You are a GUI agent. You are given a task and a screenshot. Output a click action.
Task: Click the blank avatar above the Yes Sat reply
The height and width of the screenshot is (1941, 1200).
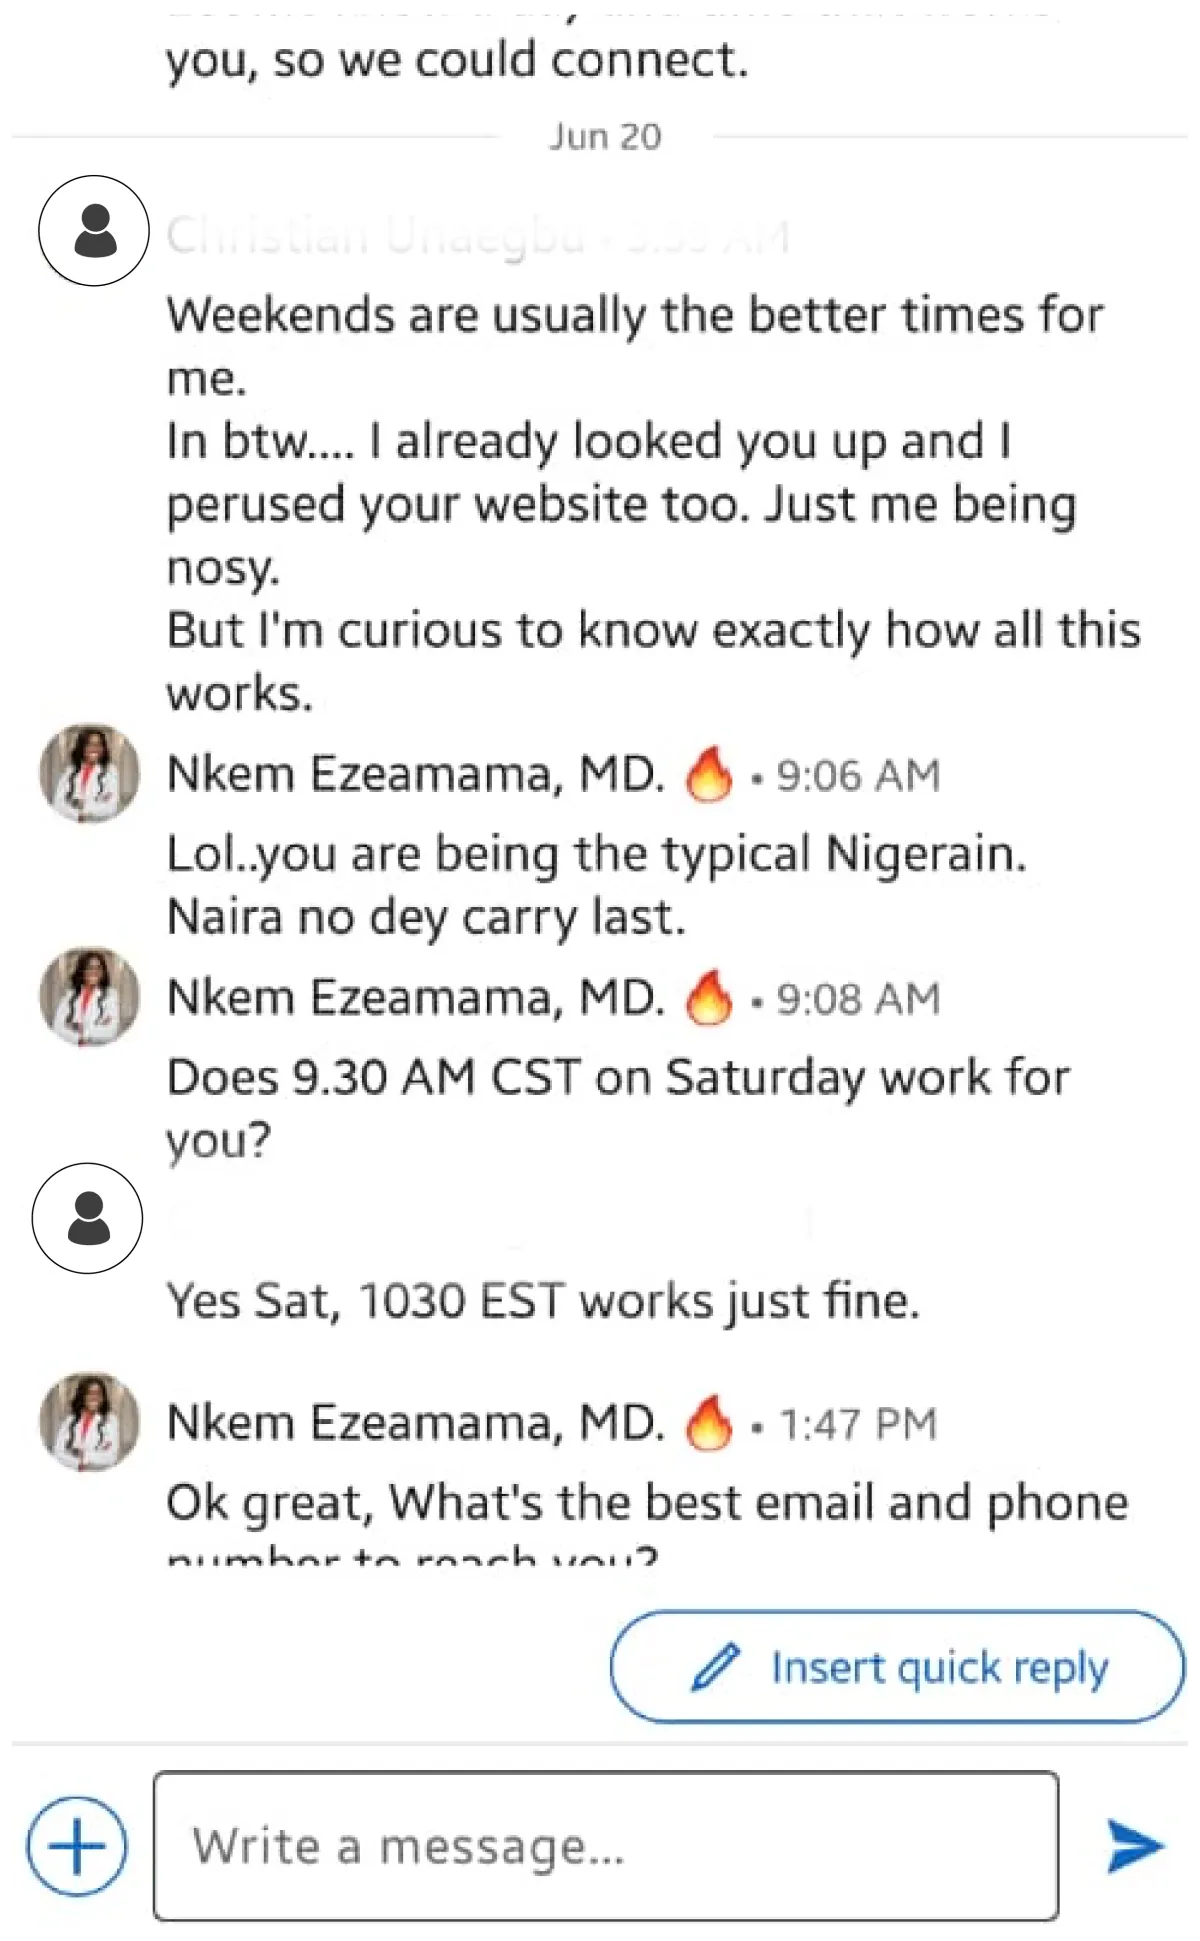pyautogui.click(x=88, y=1218)
